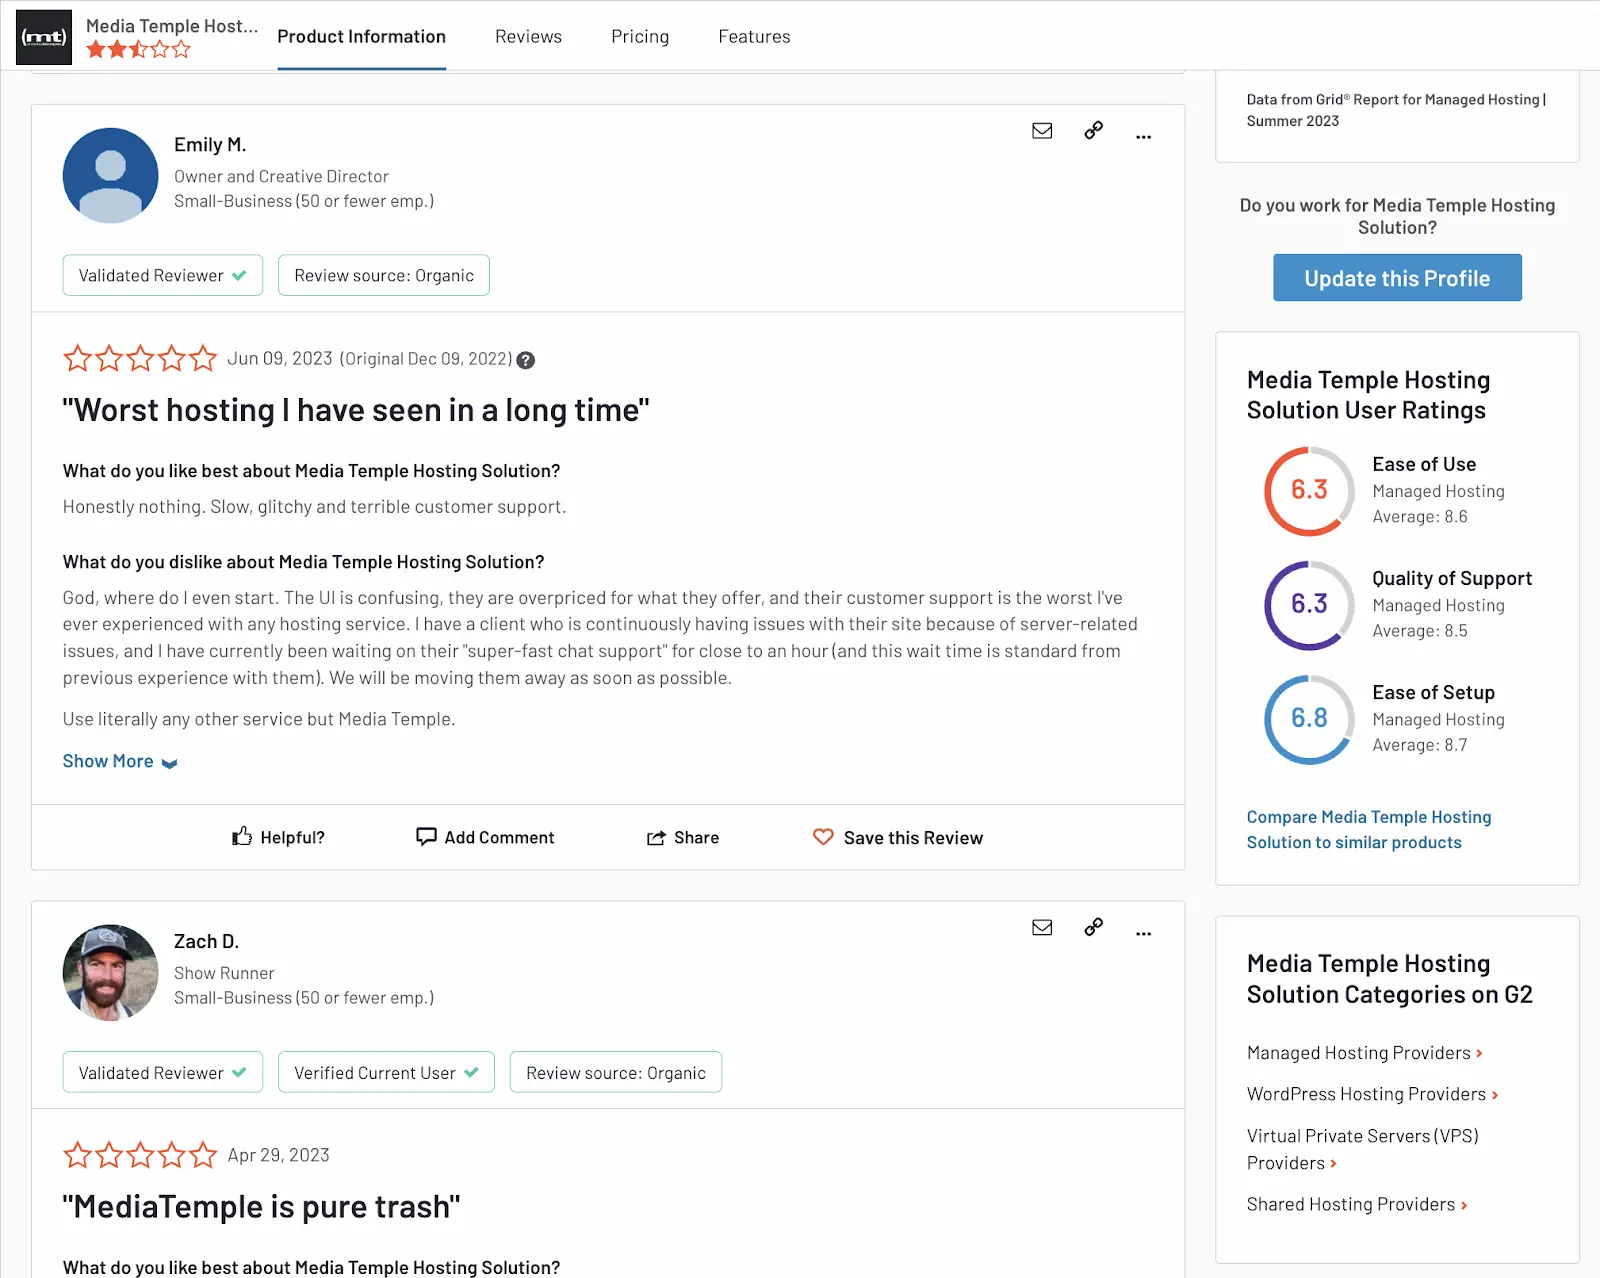
Task: Go to the Pricing tab
Action: (640, 37)
